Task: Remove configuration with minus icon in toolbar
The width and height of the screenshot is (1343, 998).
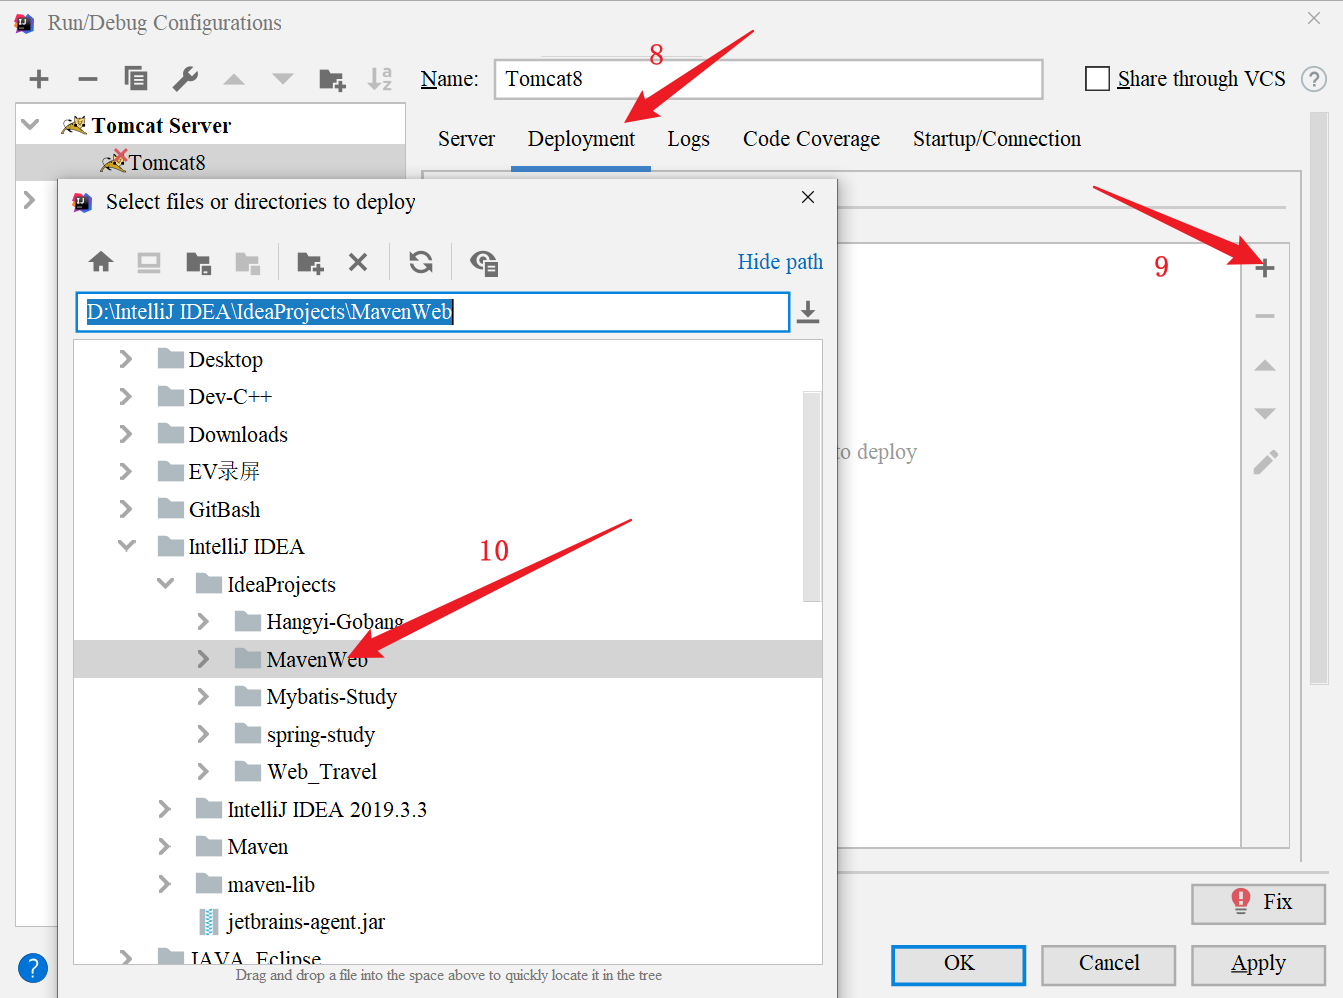Action: click(x=88, y=79)
